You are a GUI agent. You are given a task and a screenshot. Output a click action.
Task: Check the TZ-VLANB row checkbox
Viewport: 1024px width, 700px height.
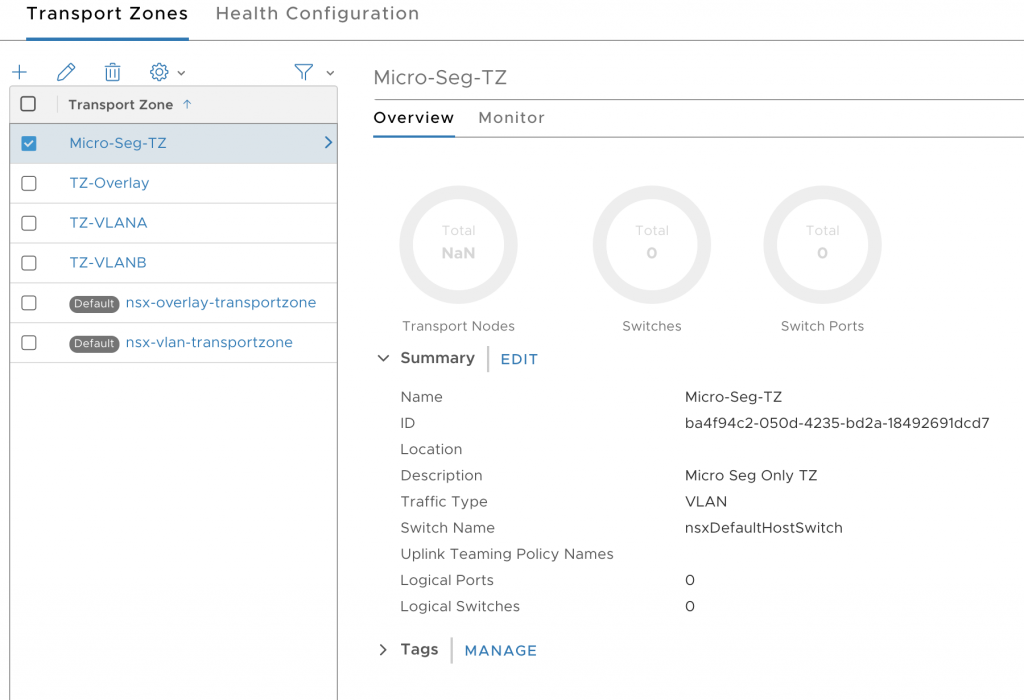click(x=29, y=263)
